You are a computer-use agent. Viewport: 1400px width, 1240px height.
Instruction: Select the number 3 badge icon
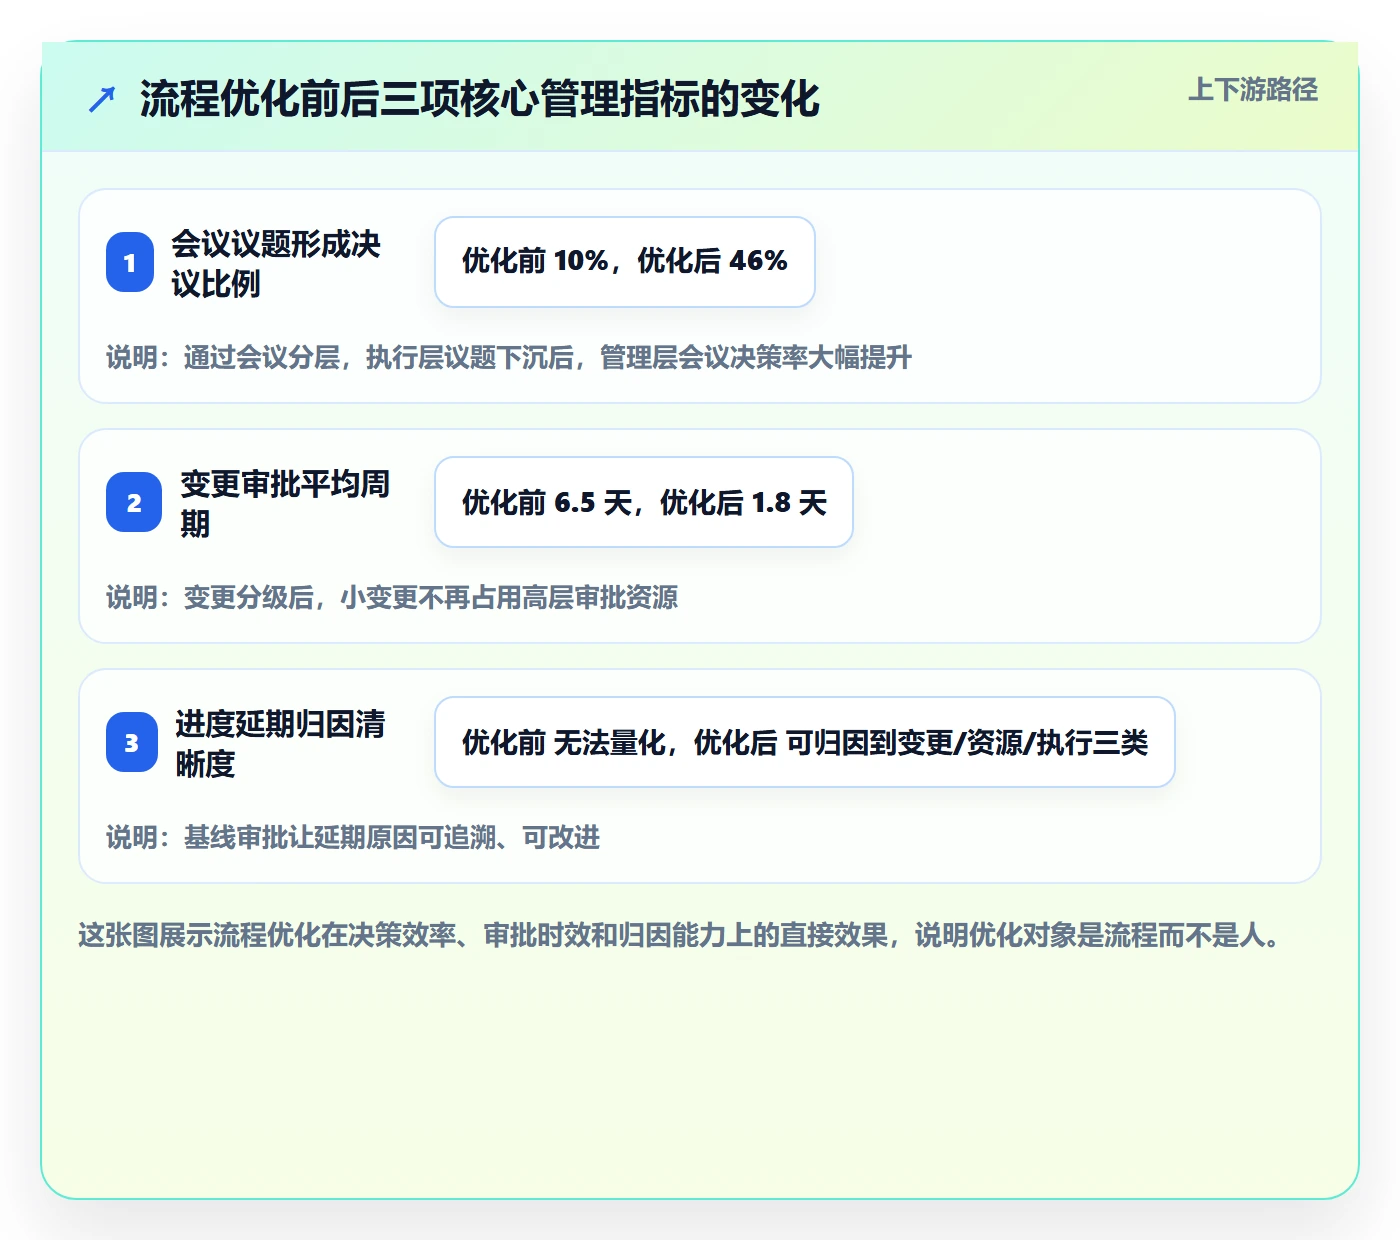pos(132,742)
